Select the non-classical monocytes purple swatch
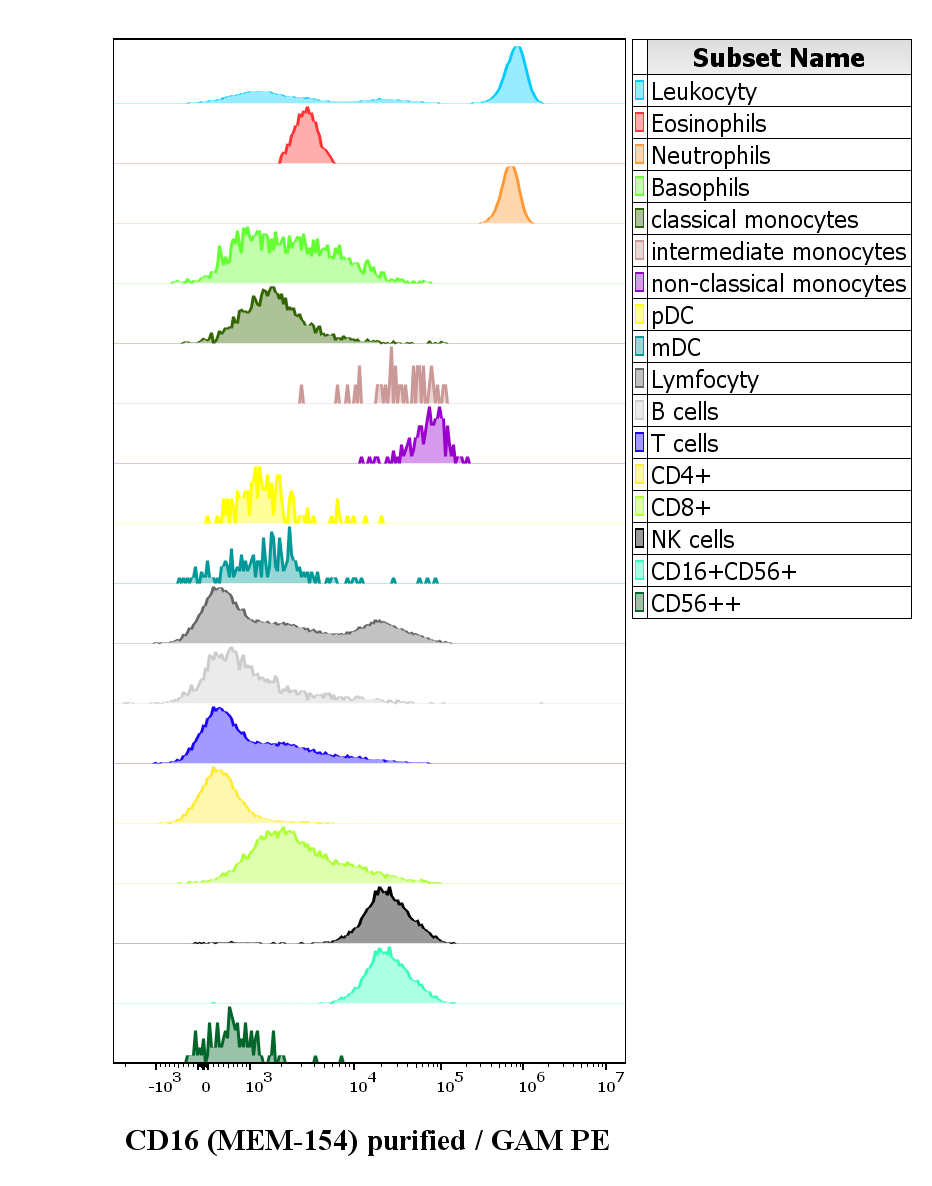932x1186 pixels. pos(640,283)
